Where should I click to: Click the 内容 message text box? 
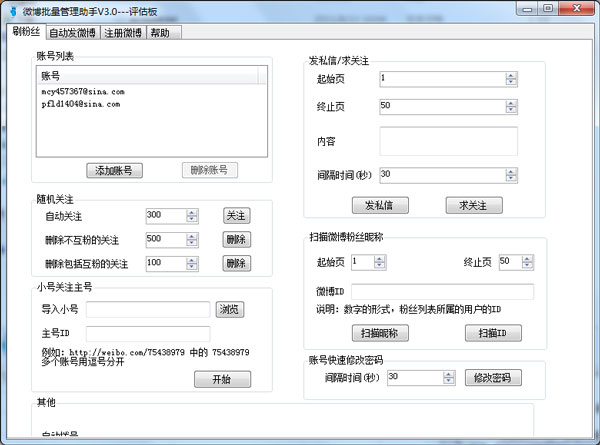448,141
